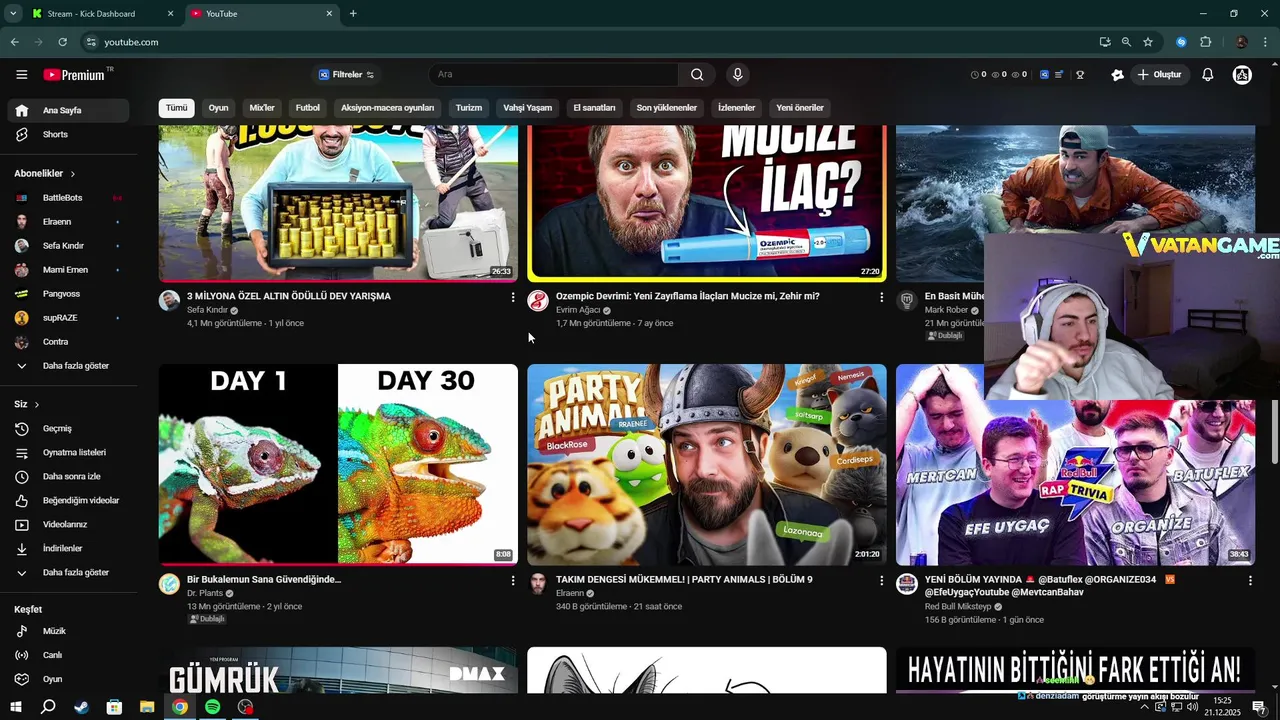Open Shorts in the sidebar
The height and width of the screenshot is (720, 1280).
coord(70,134)
